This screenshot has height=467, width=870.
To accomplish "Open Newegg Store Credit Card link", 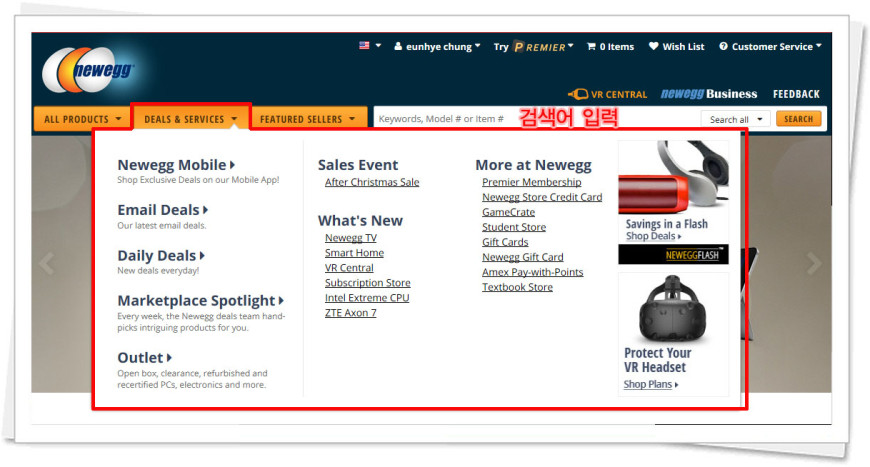I will coord(542,197).
